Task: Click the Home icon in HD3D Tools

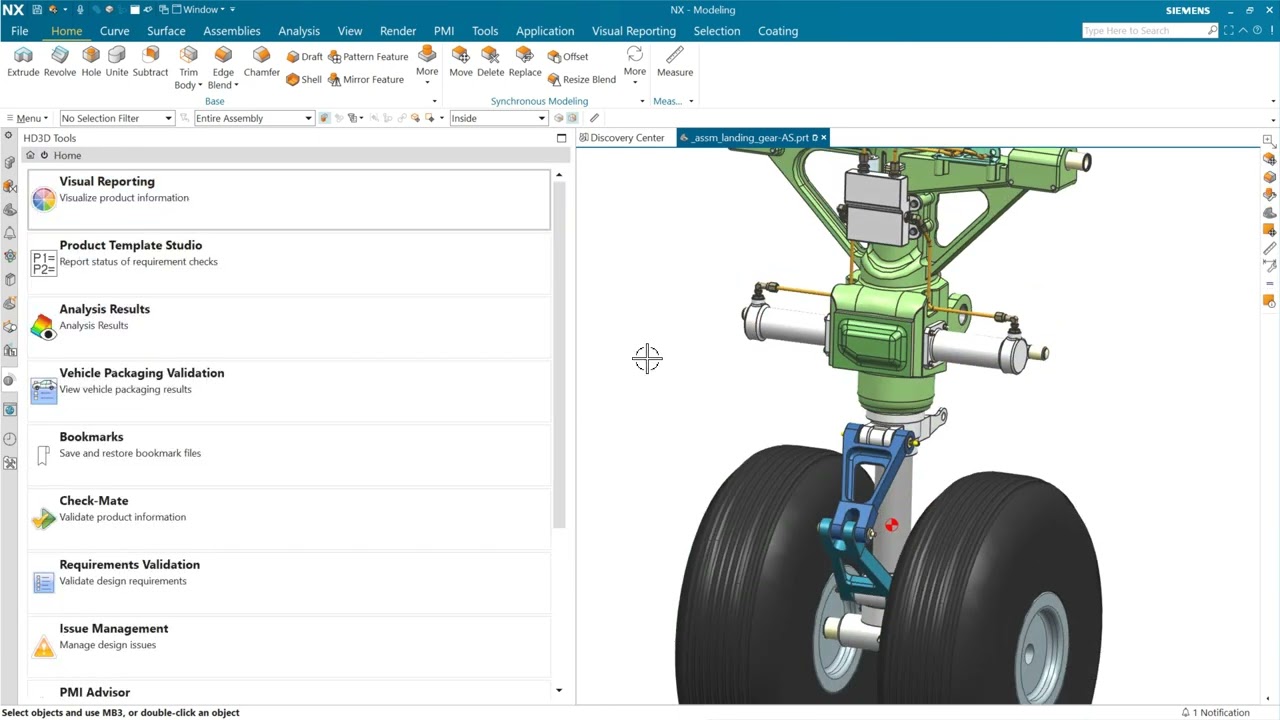Action: (x=30, y=155)
